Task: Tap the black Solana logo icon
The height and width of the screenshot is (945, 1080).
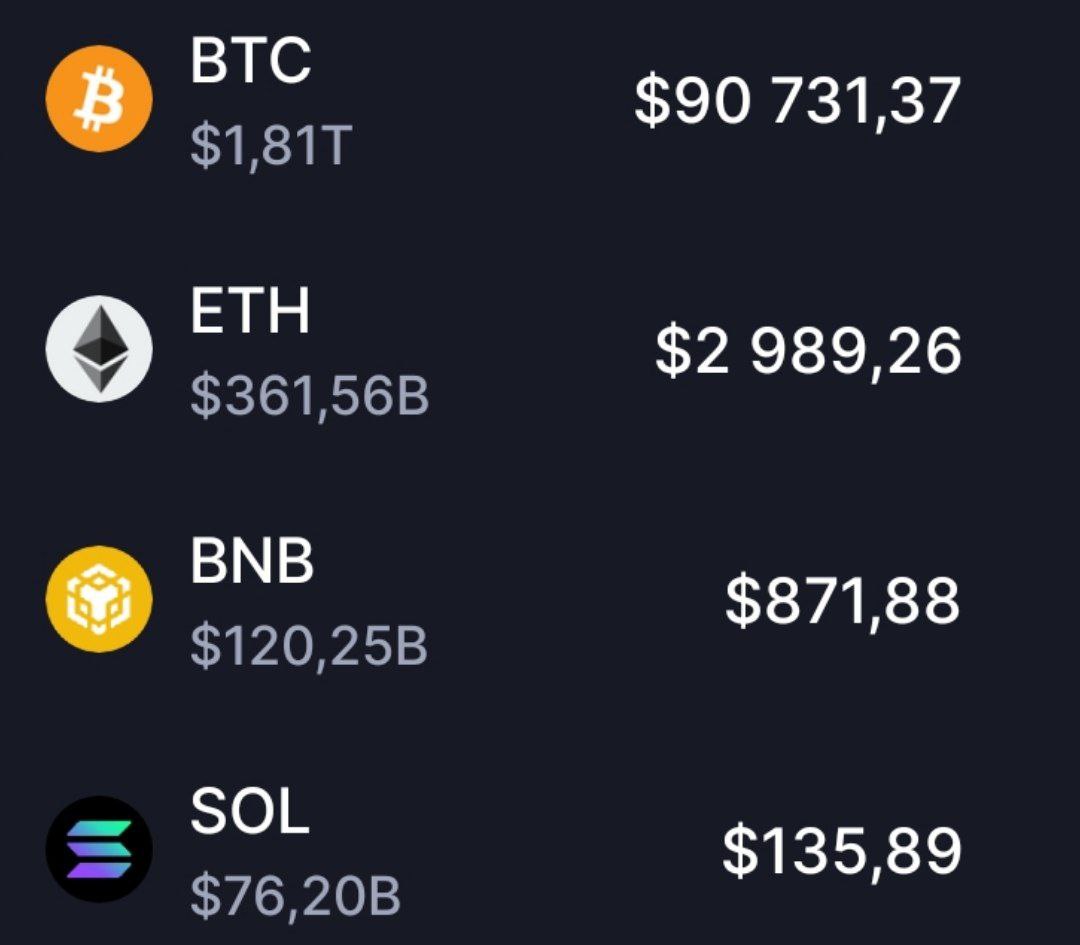Action: [x=99, y=849]
